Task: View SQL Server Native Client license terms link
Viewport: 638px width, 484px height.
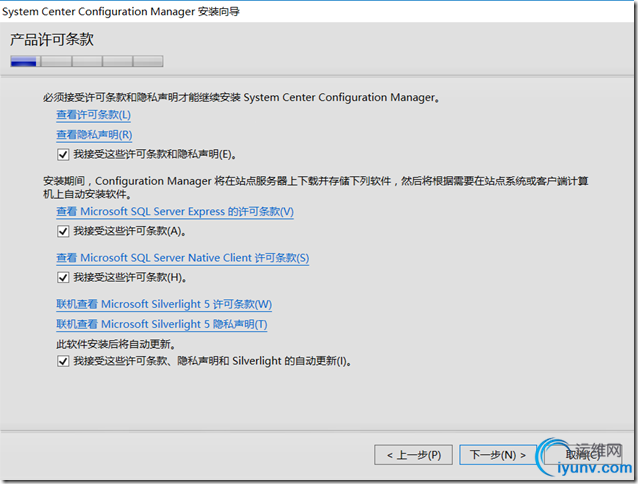Action: [x=183, y=258]
